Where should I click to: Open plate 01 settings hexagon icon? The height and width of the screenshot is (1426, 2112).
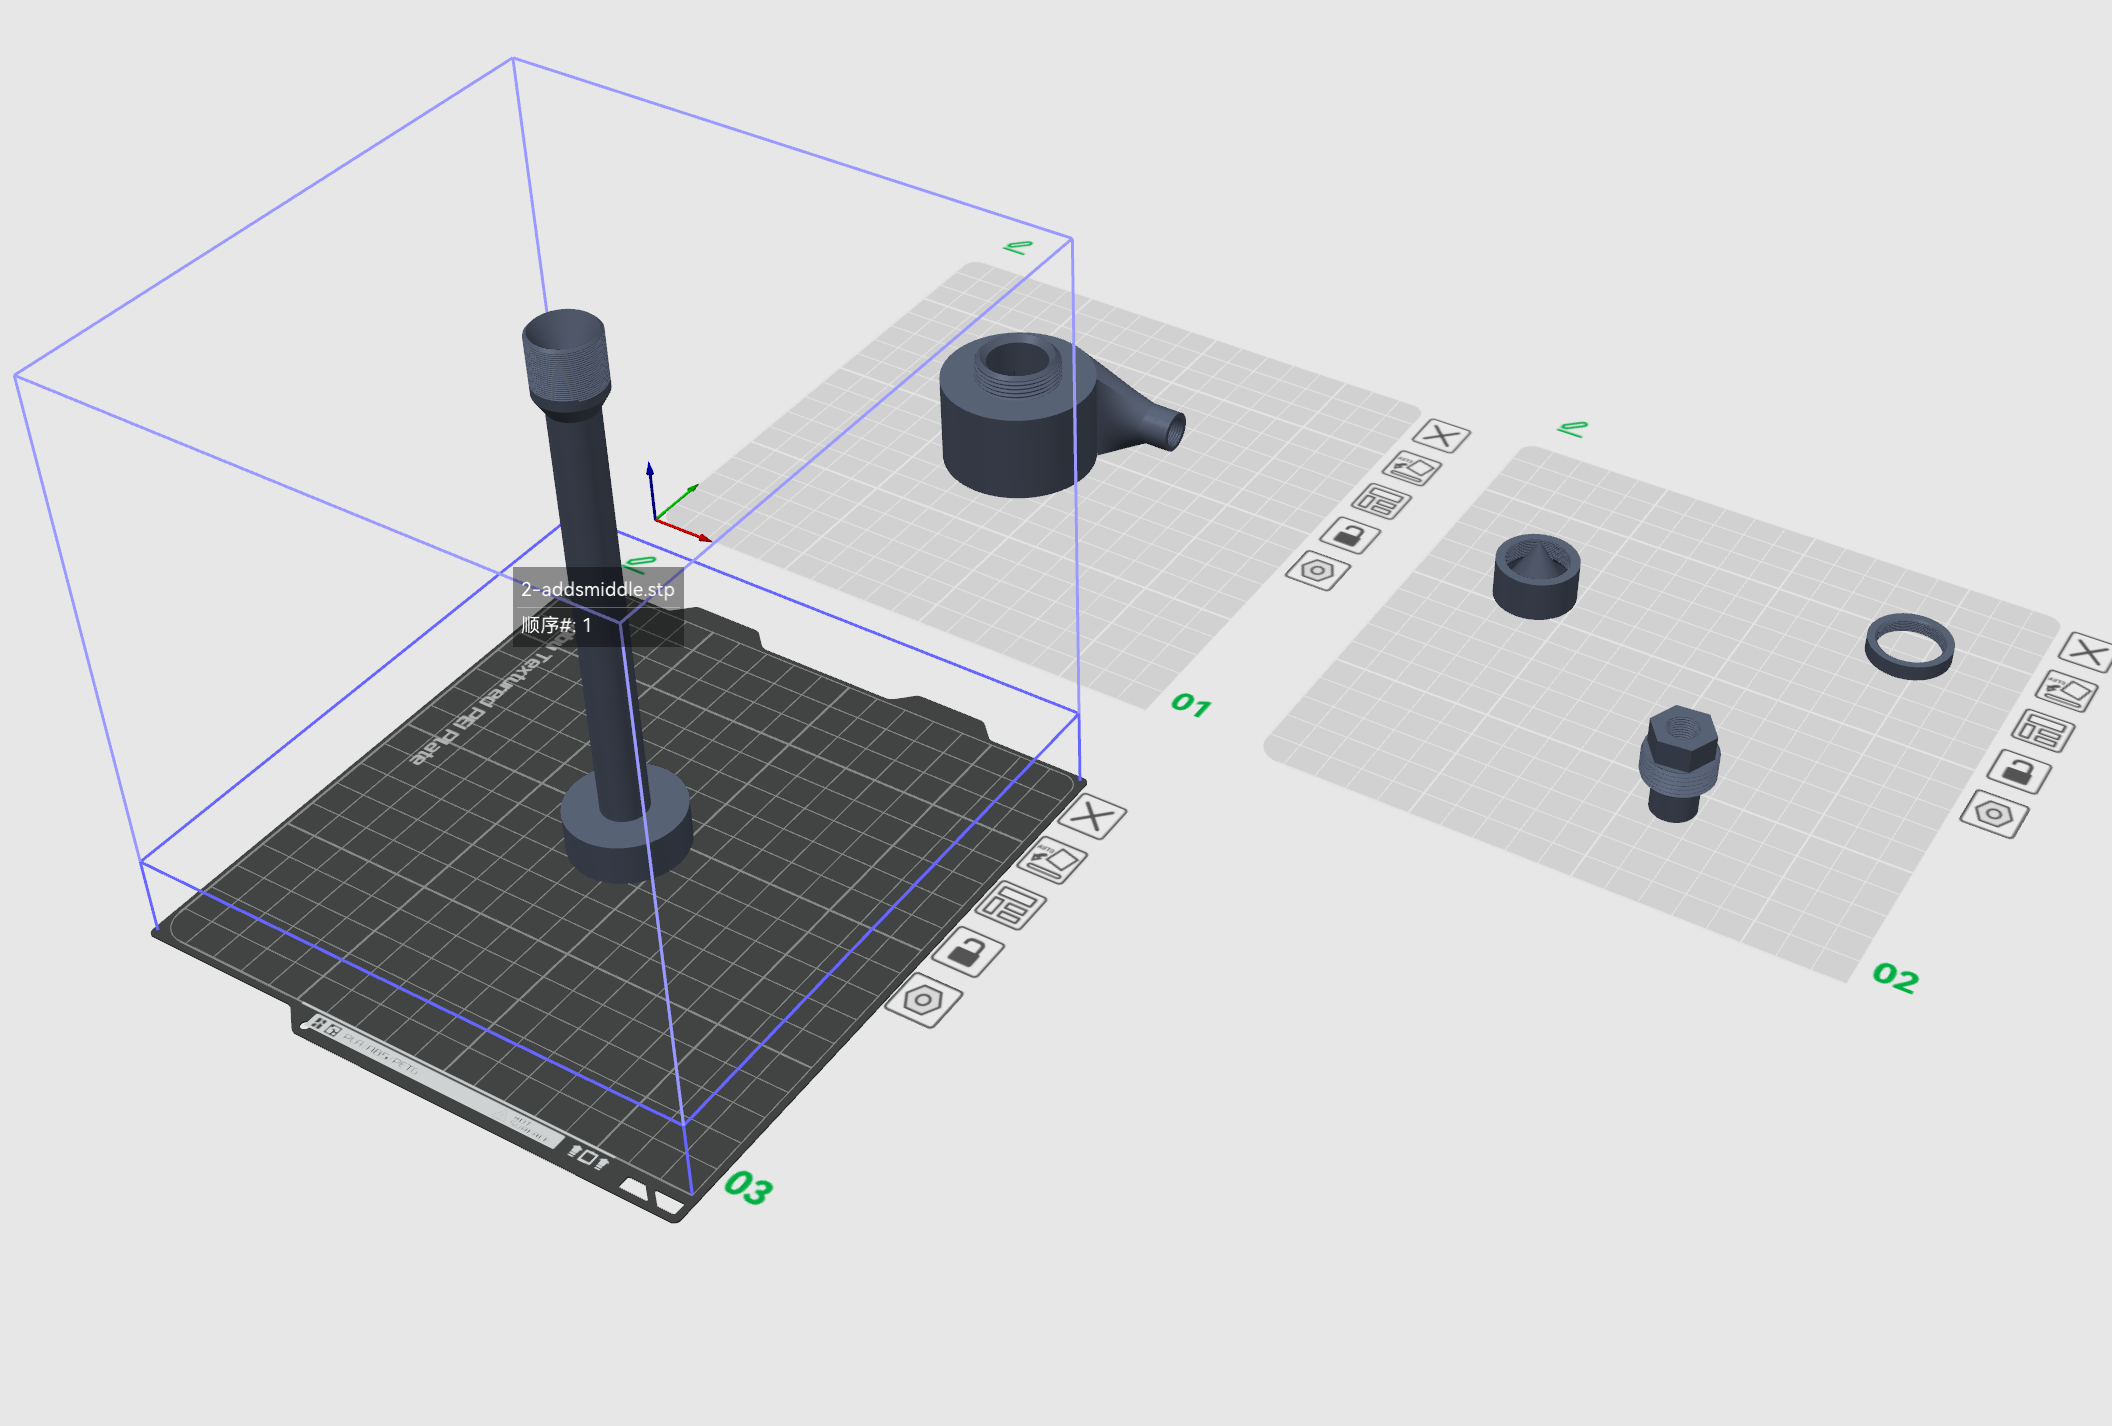coord(1318,571)
